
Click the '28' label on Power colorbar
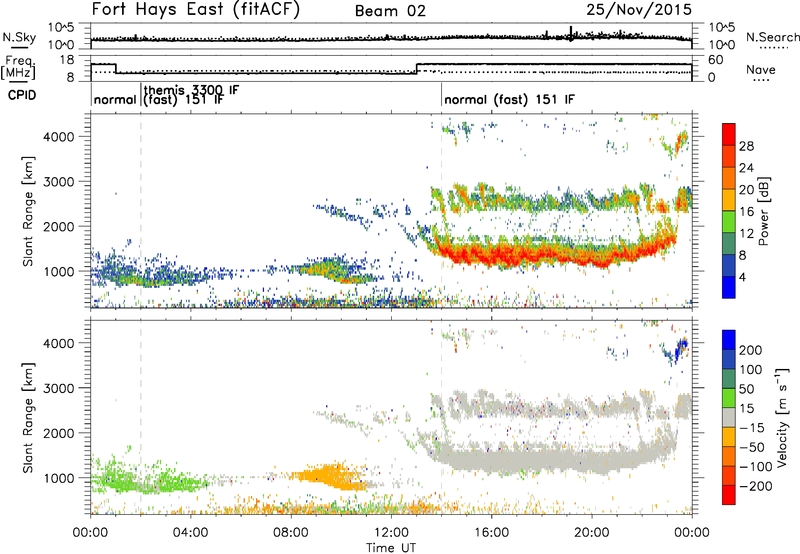pyautogui.click(x=746, y=146)
